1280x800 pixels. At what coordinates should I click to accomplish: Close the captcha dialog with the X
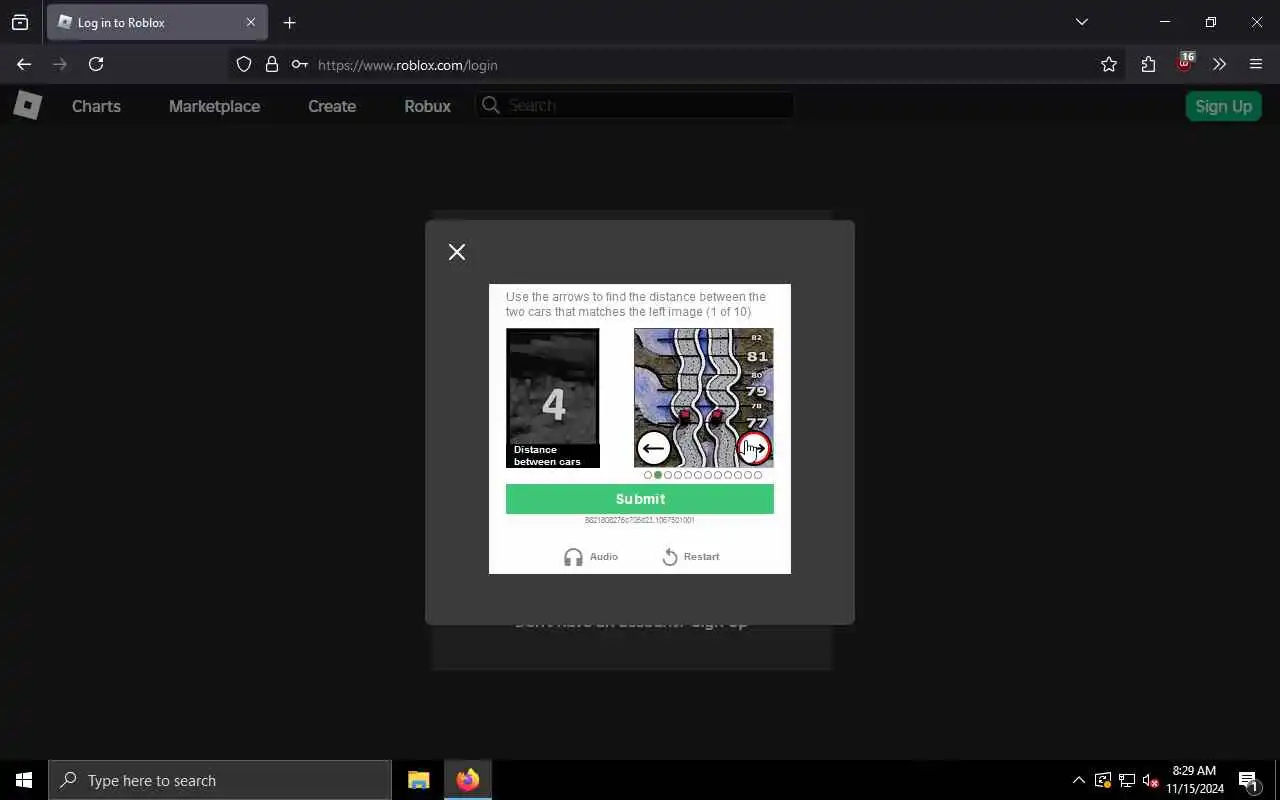click(457, 252)
